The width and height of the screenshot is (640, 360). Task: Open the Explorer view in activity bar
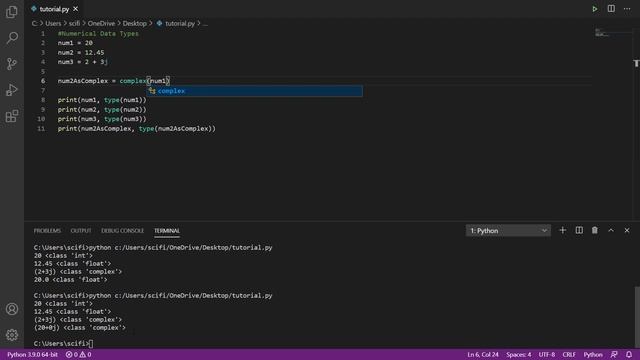(12, 12)
